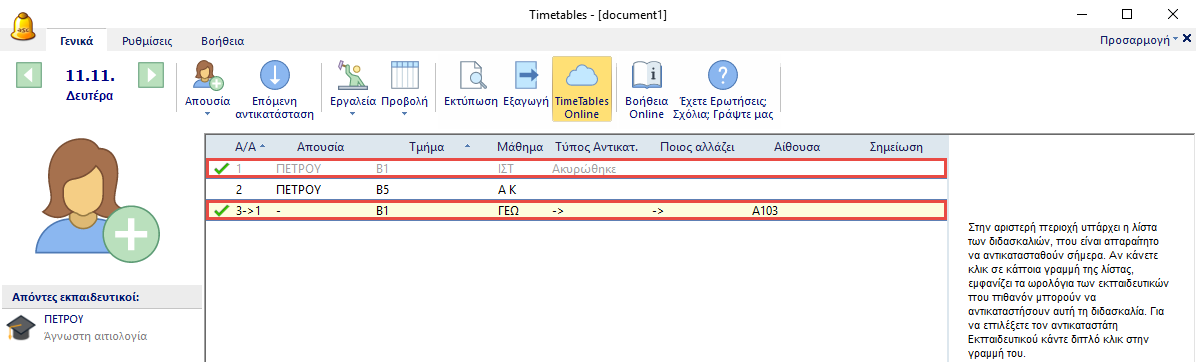
Task: Open TimeTables Online cloud button
Action: pos(582,88)
